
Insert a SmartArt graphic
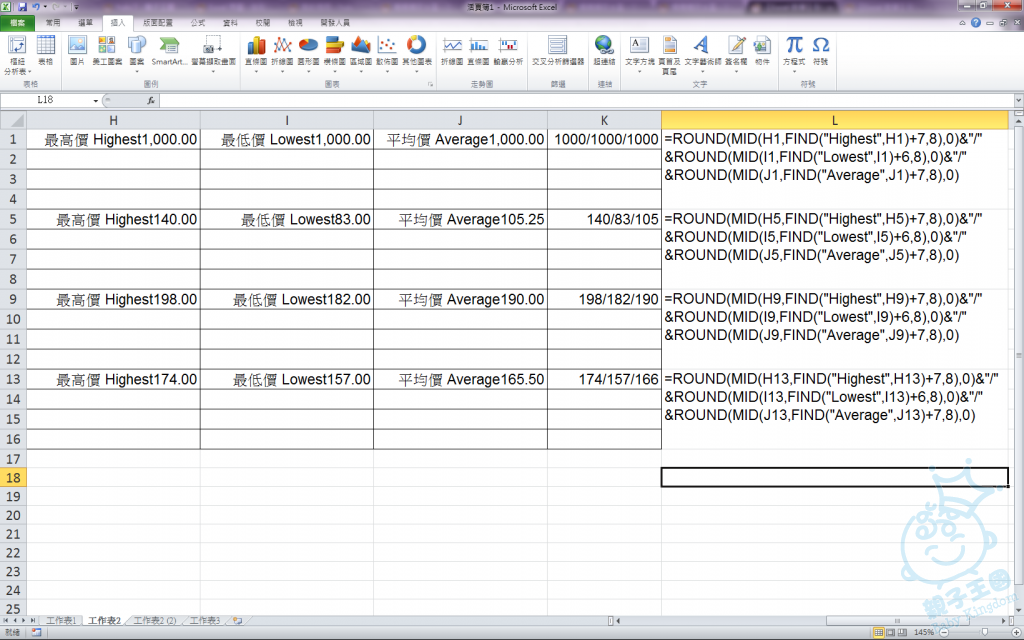click(169, 50)
